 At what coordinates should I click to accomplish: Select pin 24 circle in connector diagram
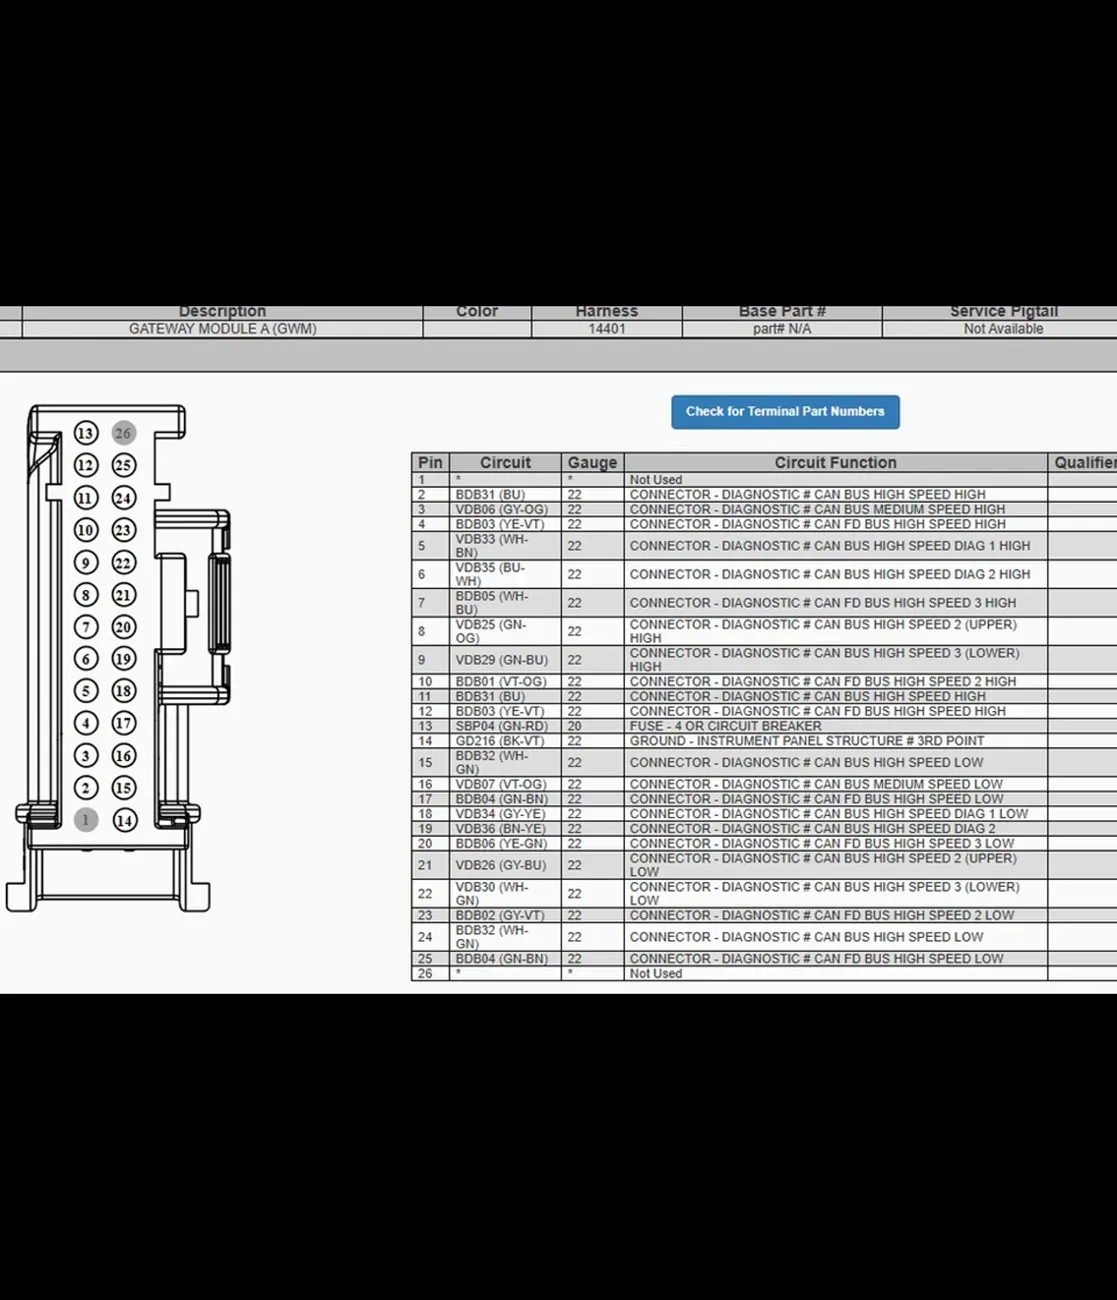[123, 498]
